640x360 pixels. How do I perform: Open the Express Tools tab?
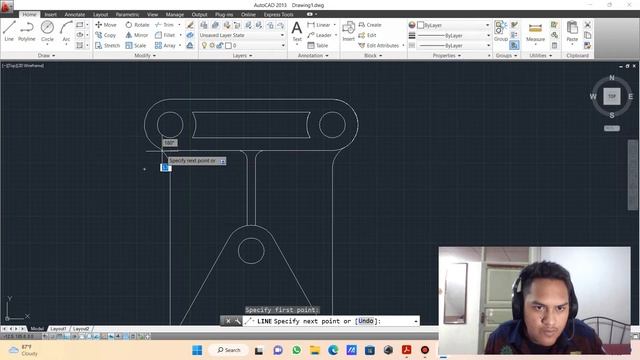278,14
